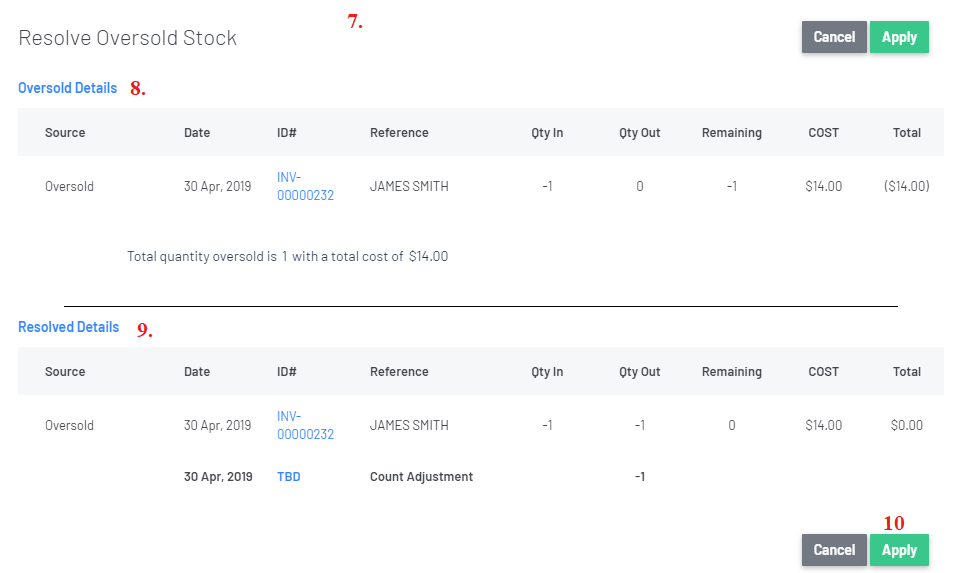
Task: Click the Reference header in Resolved Details table
Action: [399, 372]
